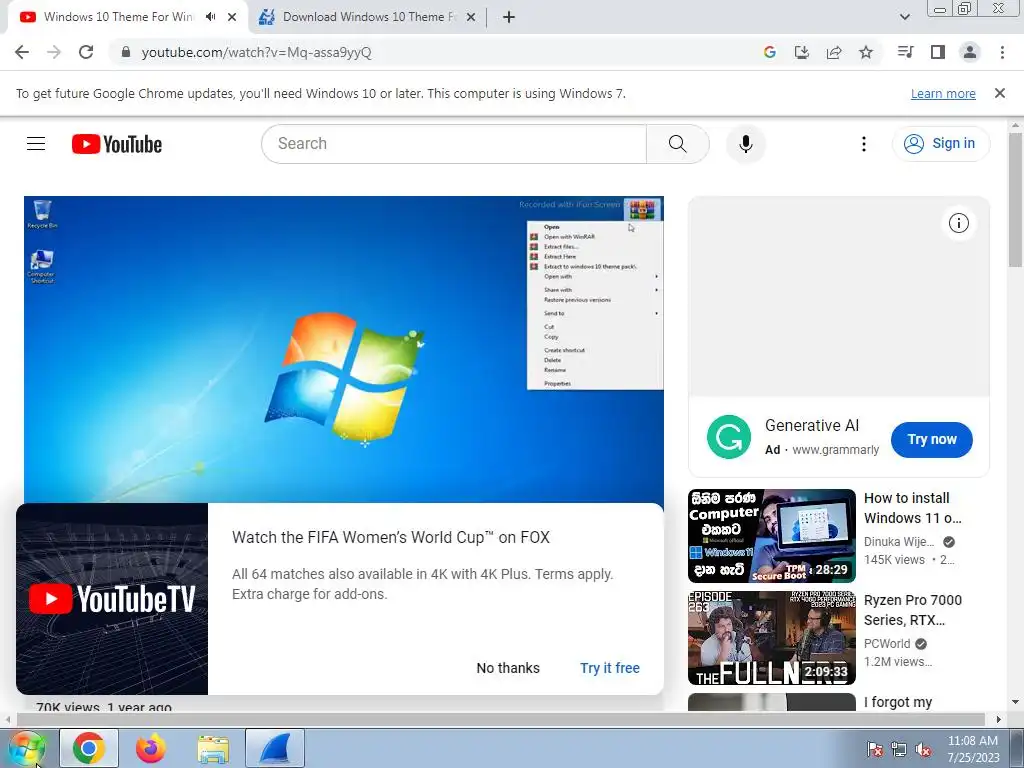Click the vertical page scrollbar thumb

point(1015,200)
